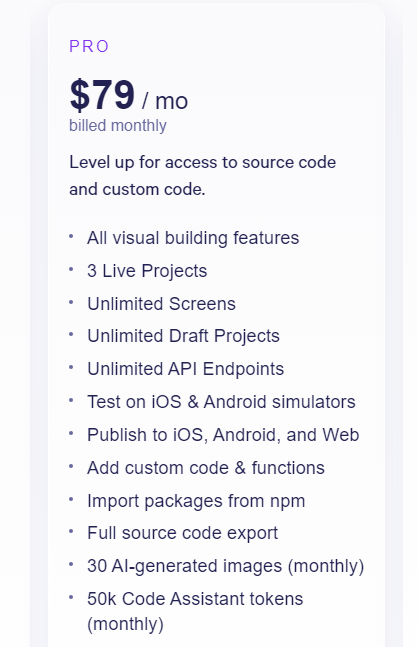Click "Full source code export" item

pyautogui.click(x=183, y=533)
